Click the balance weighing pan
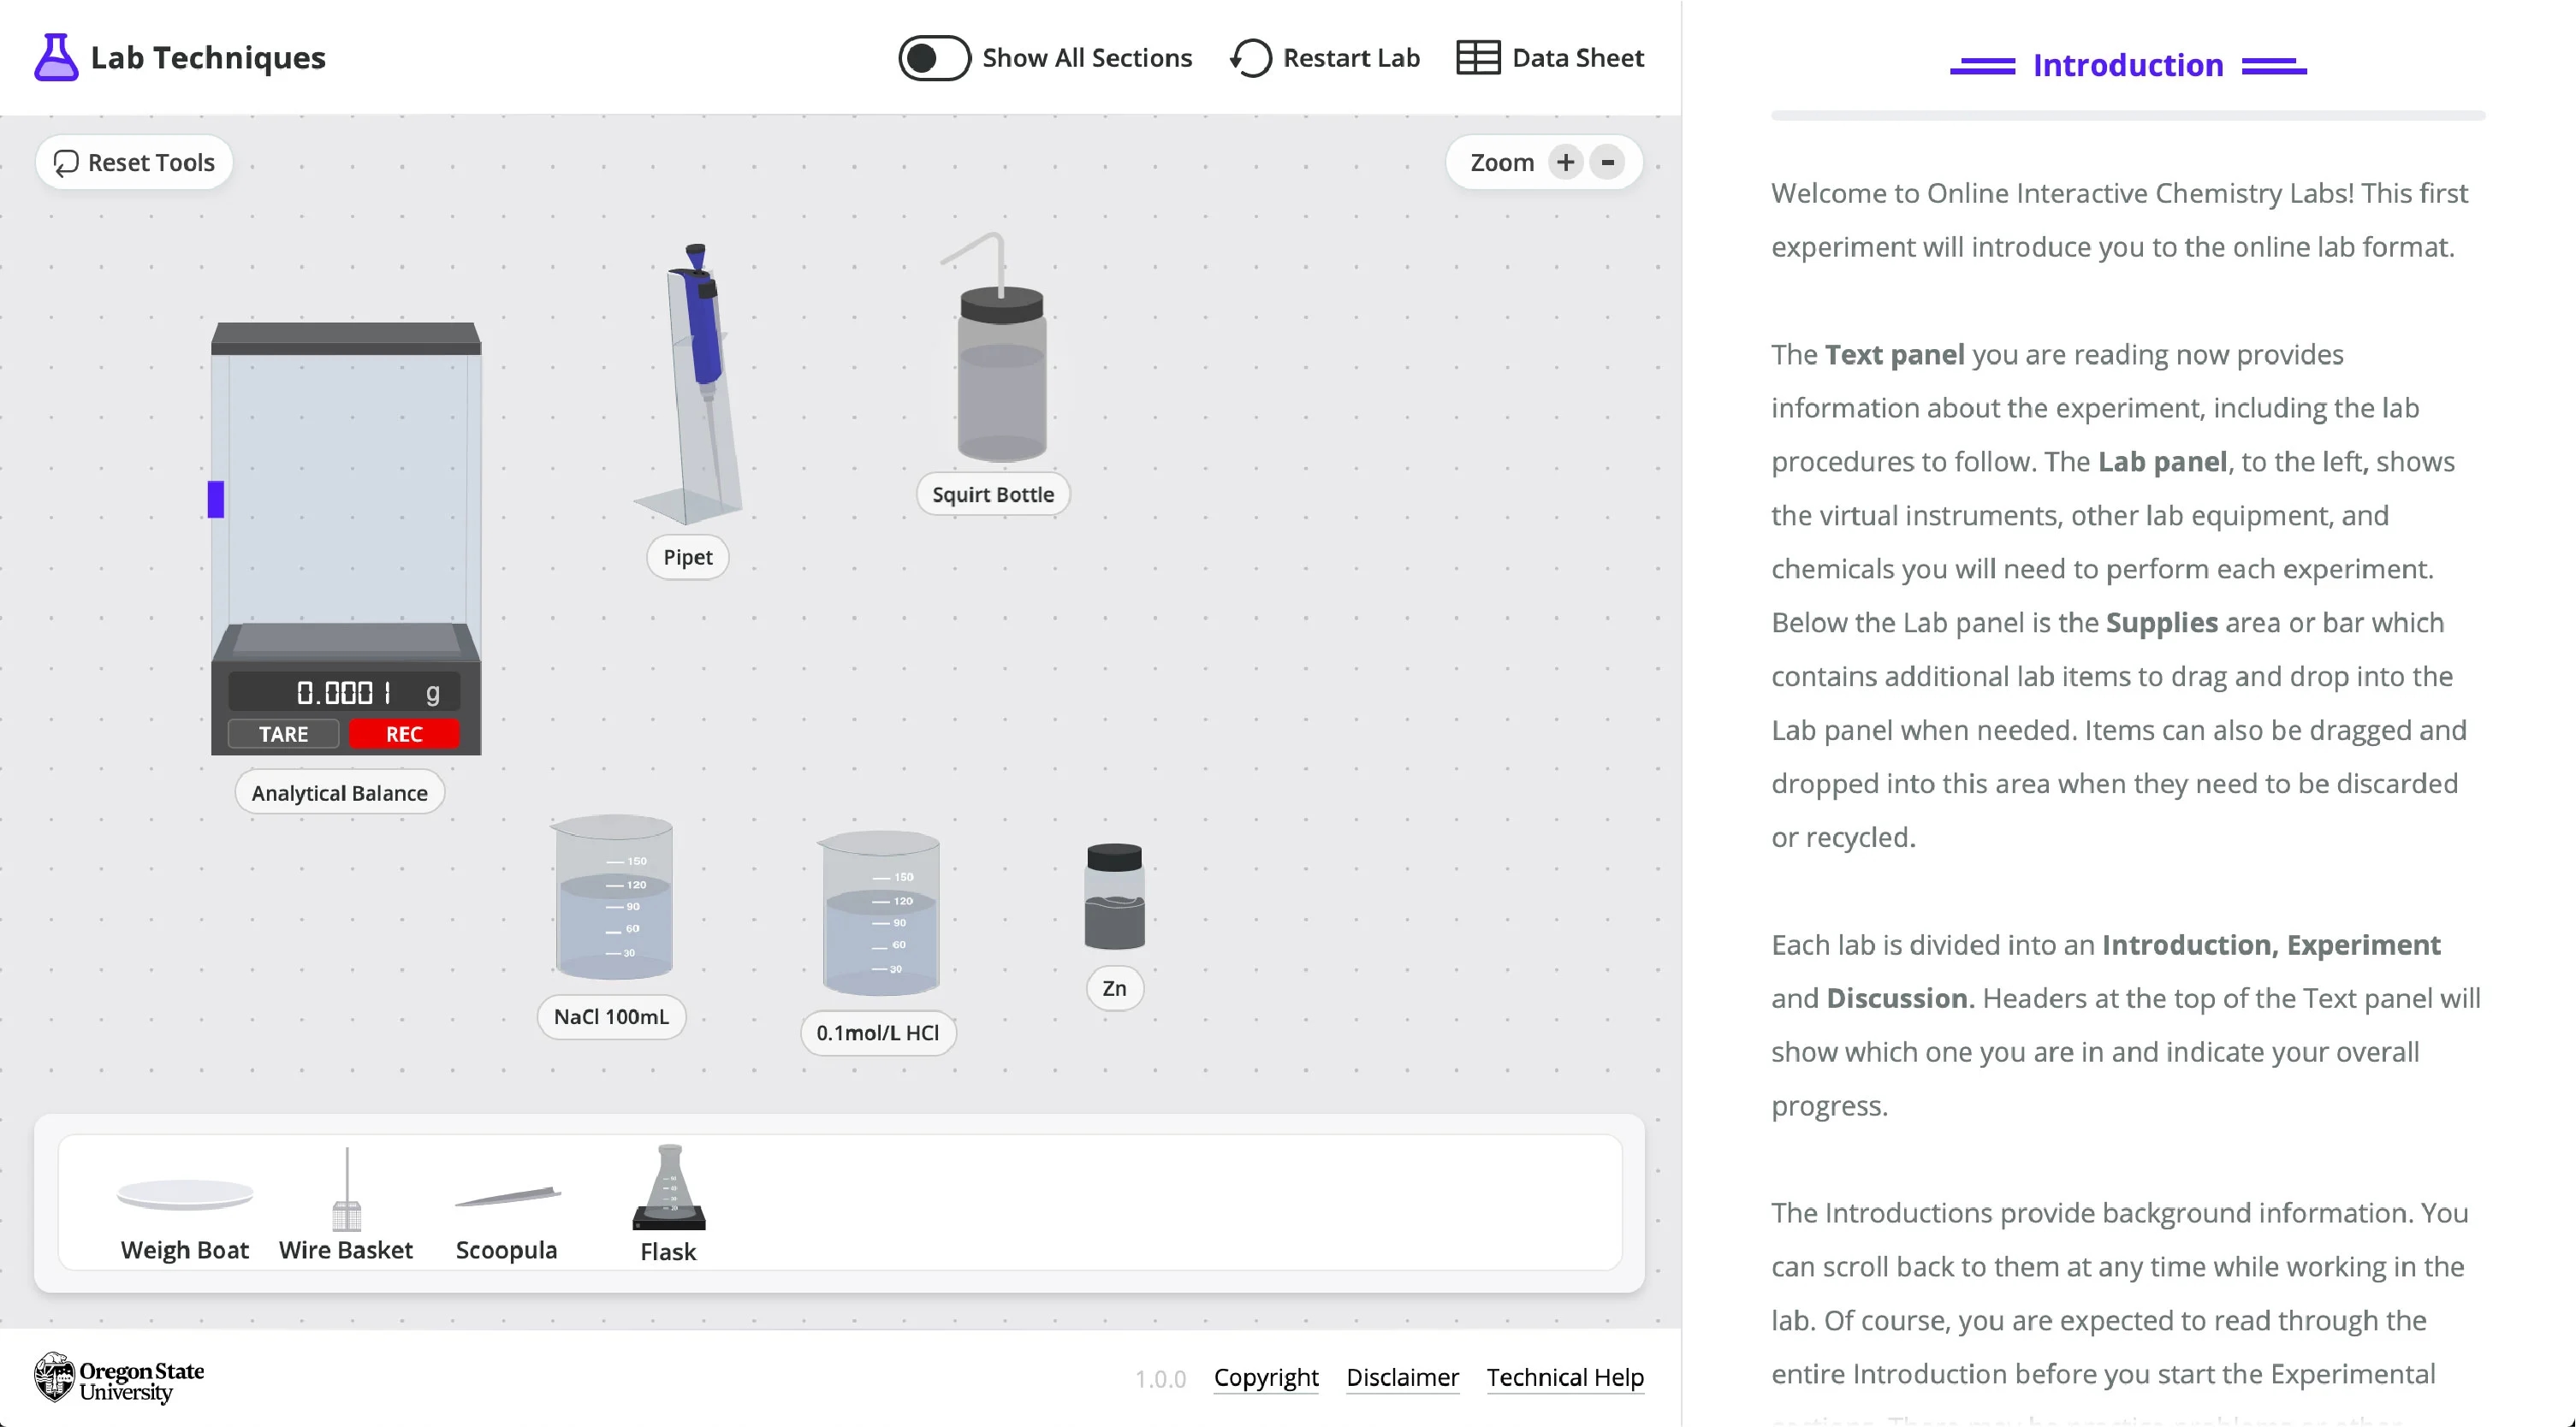This screenshot has height=1427, width=2576. (x=346, y=638)
